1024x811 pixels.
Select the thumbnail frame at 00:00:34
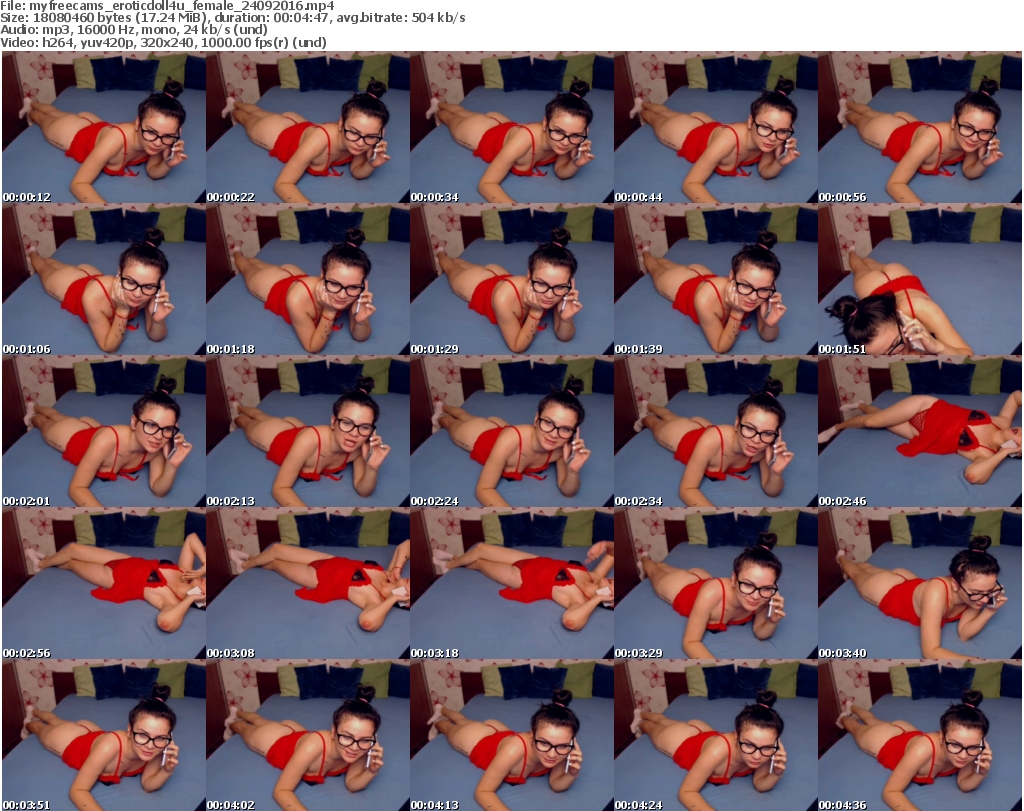(x=511, y=127)
